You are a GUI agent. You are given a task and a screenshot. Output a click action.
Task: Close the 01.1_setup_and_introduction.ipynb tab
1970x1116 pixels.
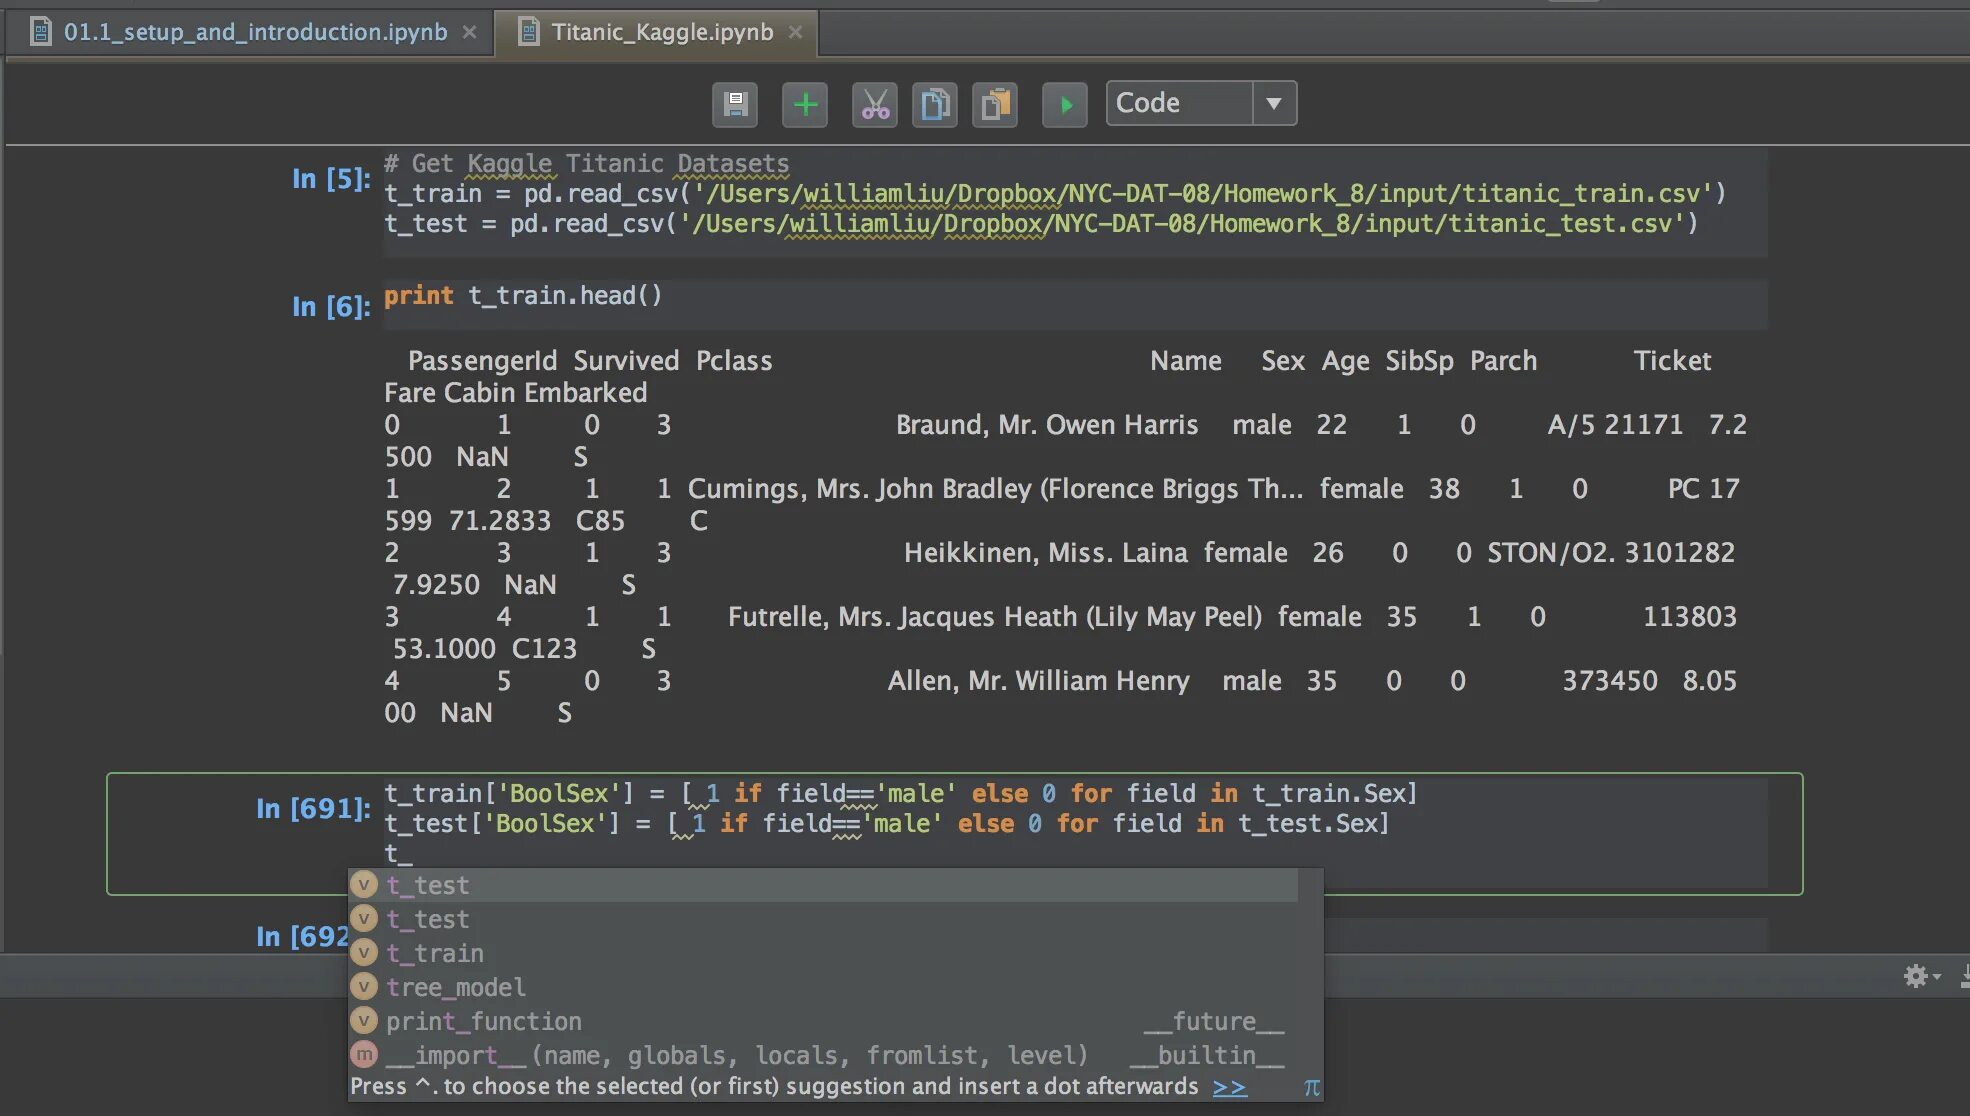[x=469, y=32]
